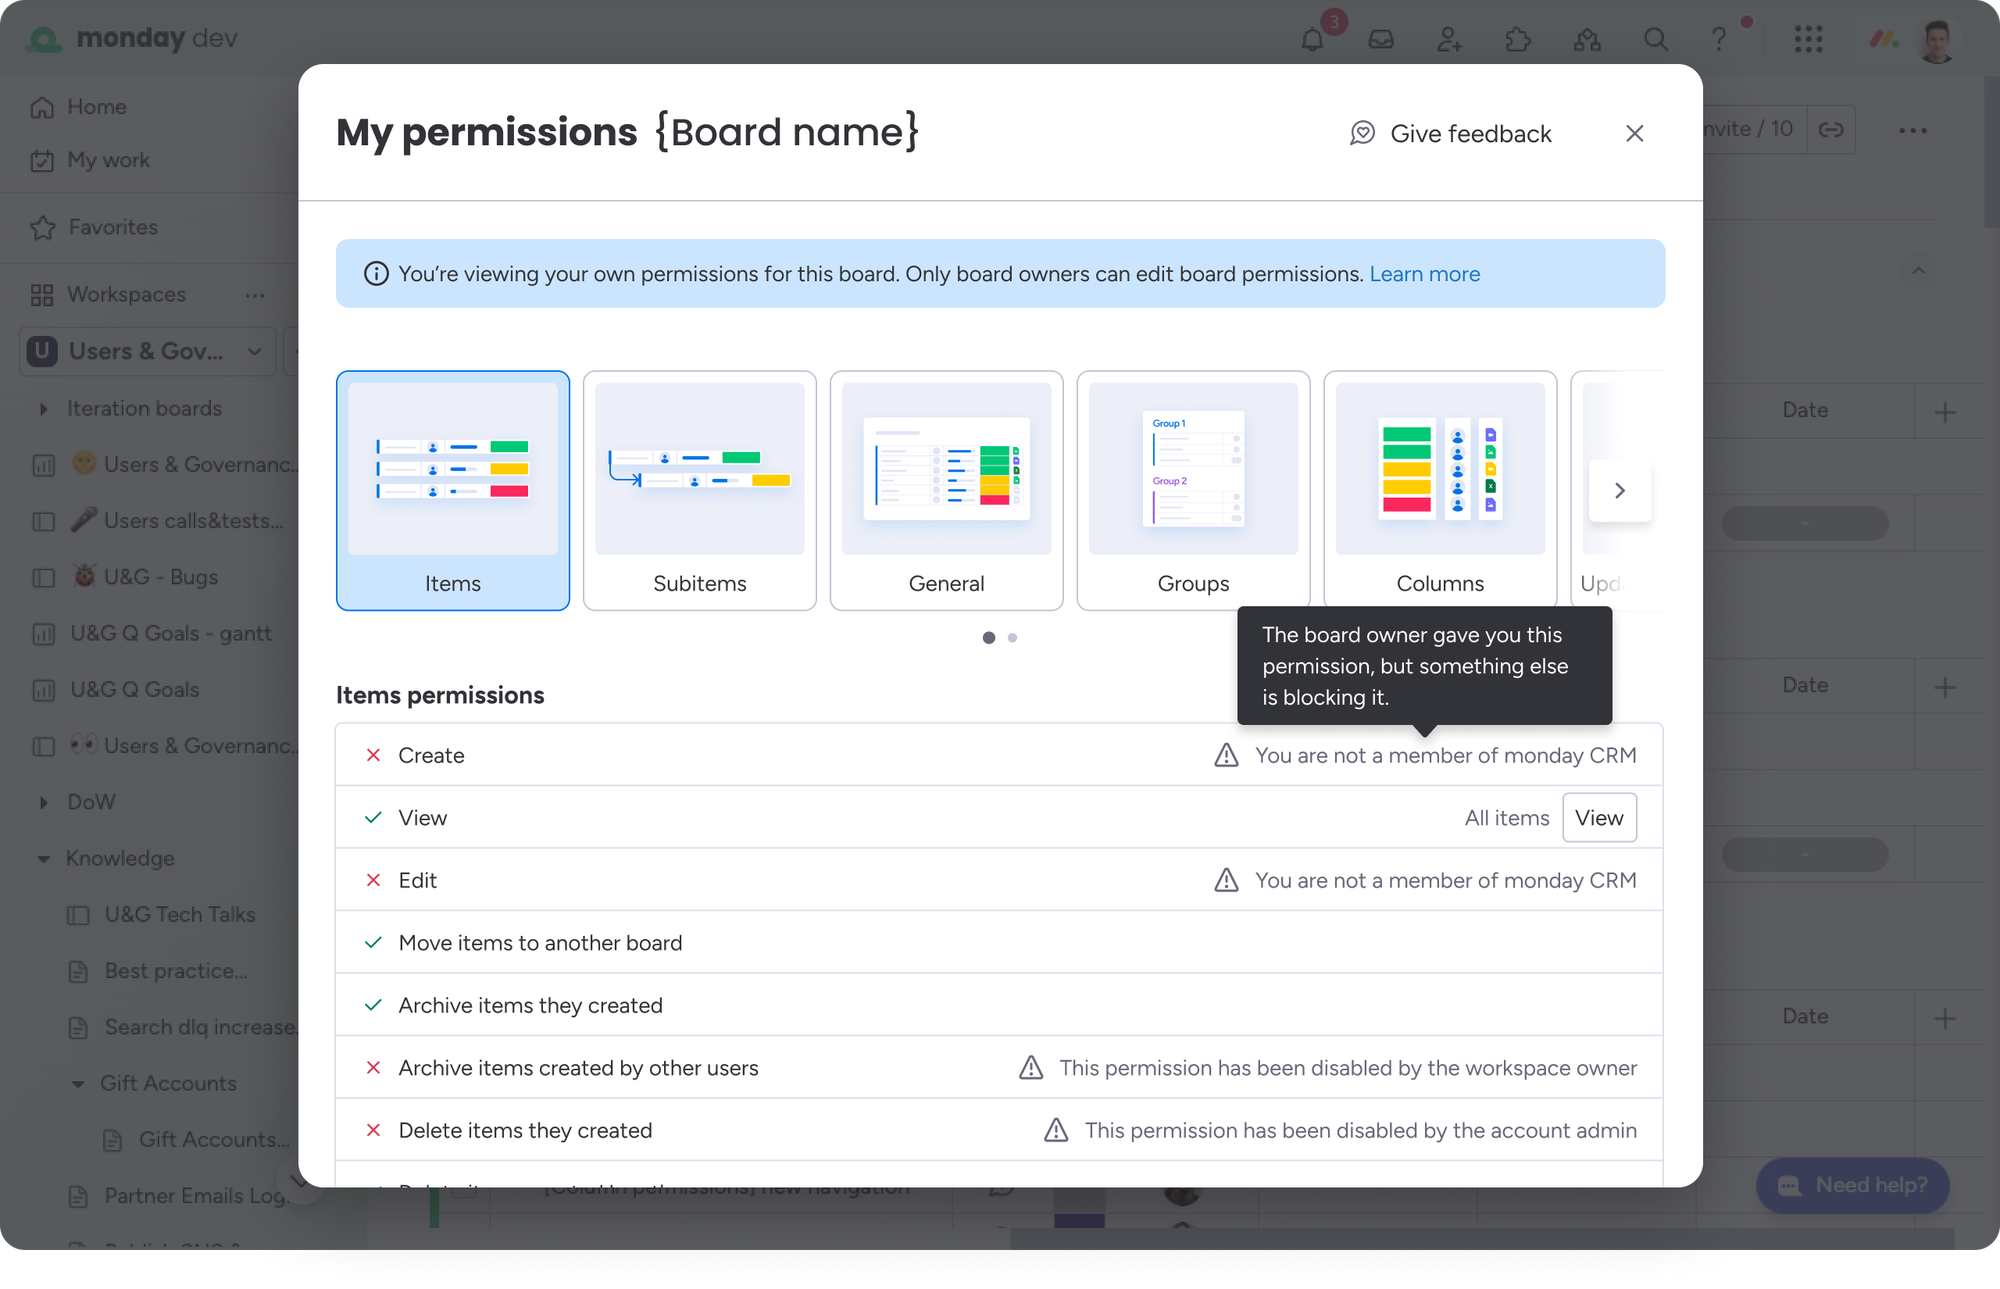Click the next arrow in category carousel
Viewport: 2000px width, 1289px height.
[1620, 491]
